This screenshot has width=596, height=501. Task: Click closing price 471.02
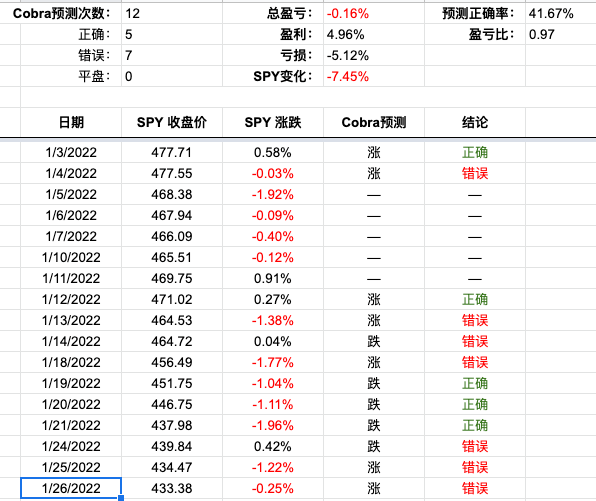(172, 299)
